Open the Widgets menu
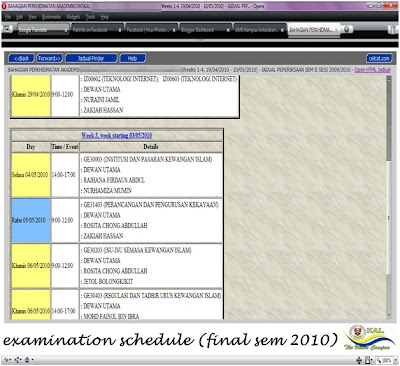 pos(73,17)
